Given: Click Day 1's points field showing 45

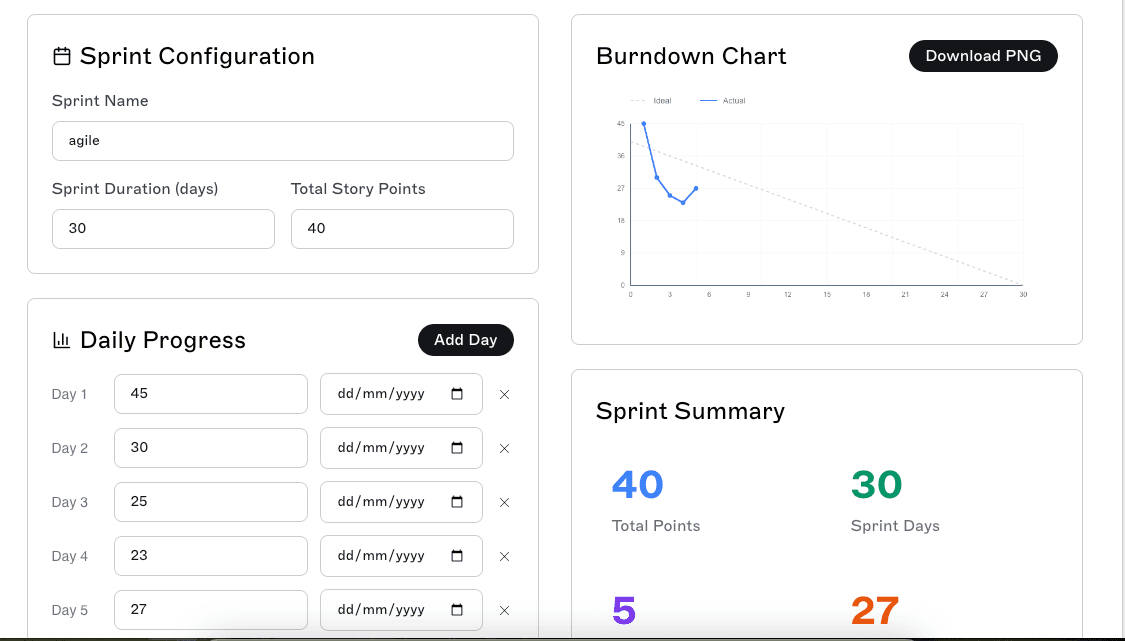Looking at the screenshot, I should pyautogui.click(x=210, y=393).
